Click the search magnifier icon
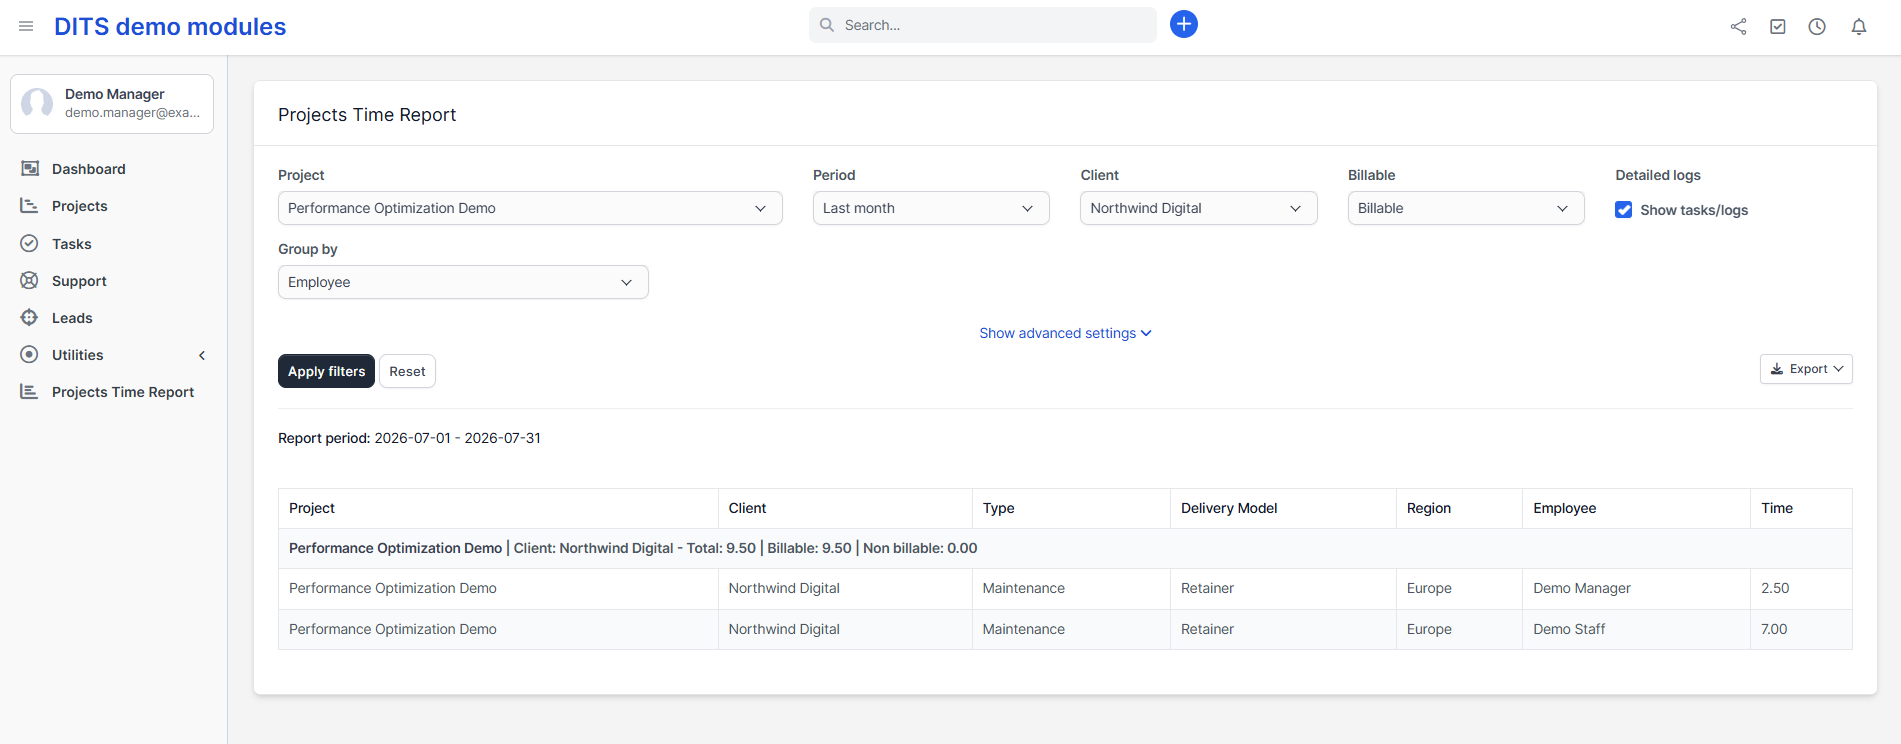This screenshot has width=1901, height=744. coord(827,25)
